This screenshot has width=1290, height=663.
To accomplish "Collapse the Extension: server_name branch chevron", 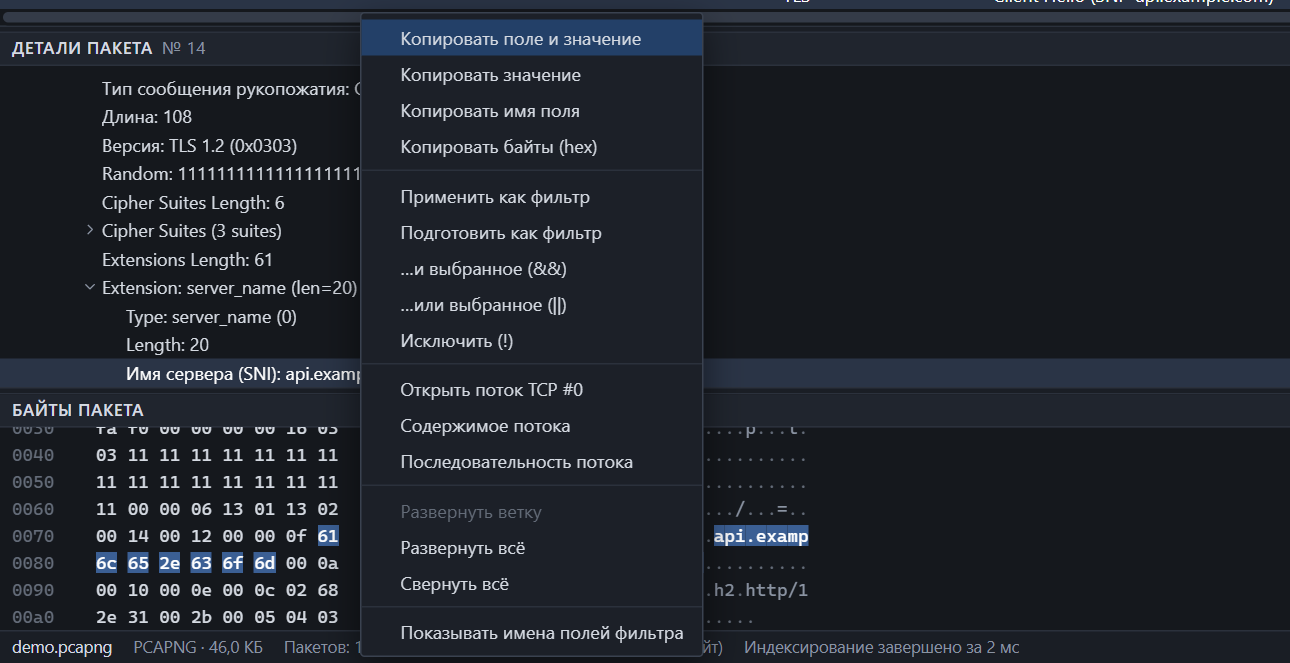I will 91,288.
